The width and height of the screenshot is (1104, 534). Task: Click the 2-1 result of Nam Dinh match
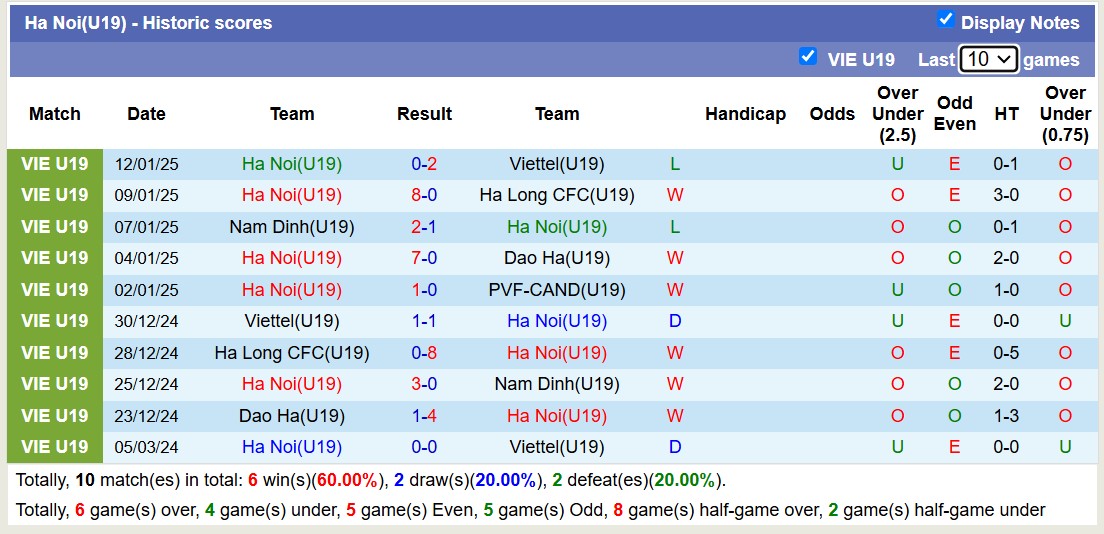point(424,227)
